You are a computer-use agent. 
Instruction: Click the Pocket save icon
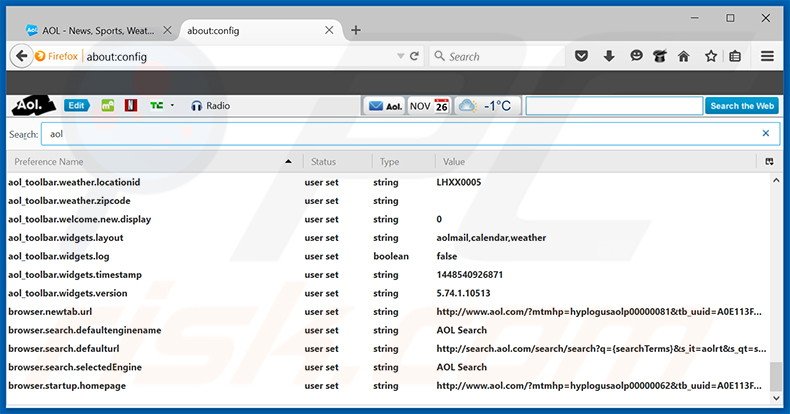tap(582, 56)
